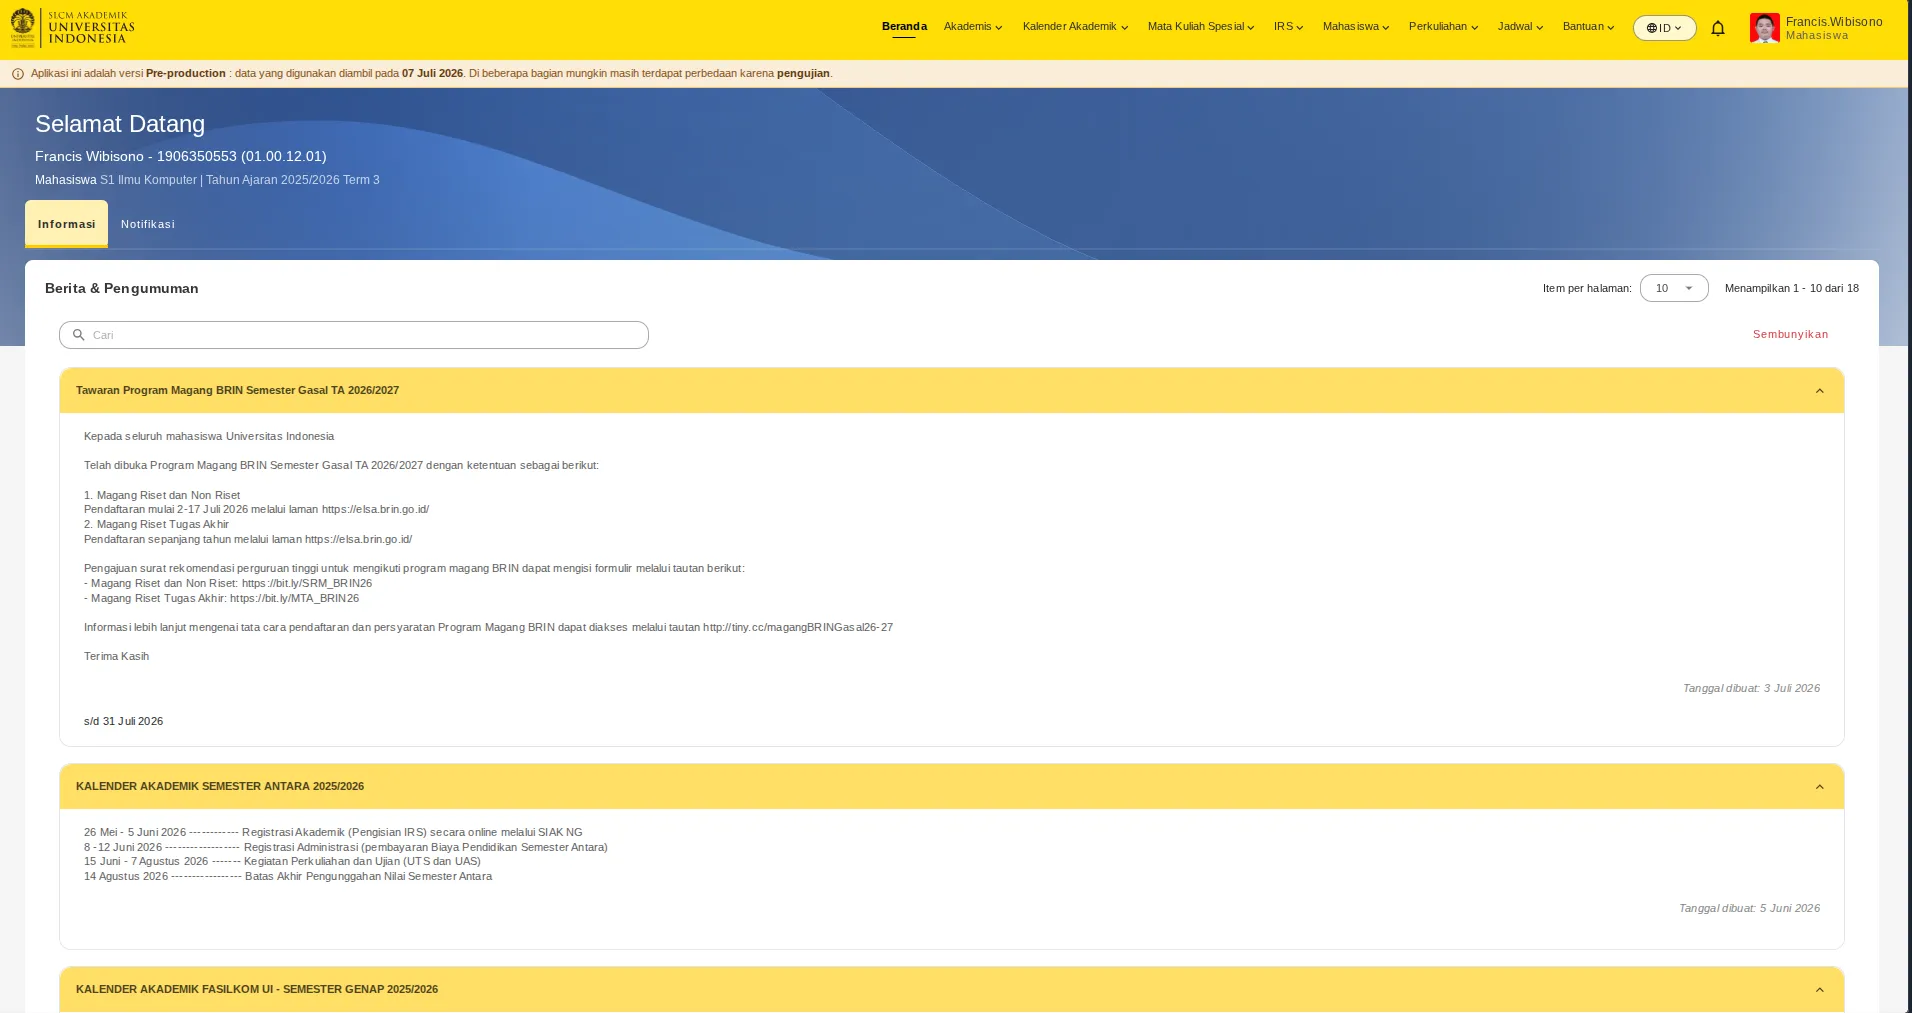Go to Beranda menu

pos(904,27)
